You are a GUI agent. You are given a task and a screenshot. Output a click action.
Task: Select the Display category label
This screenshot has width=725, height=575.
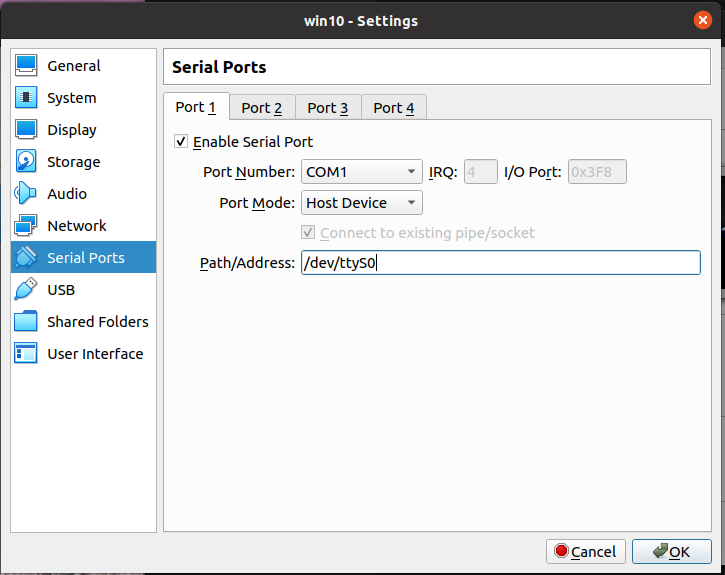pyautogui.click(x=72, y=130)
